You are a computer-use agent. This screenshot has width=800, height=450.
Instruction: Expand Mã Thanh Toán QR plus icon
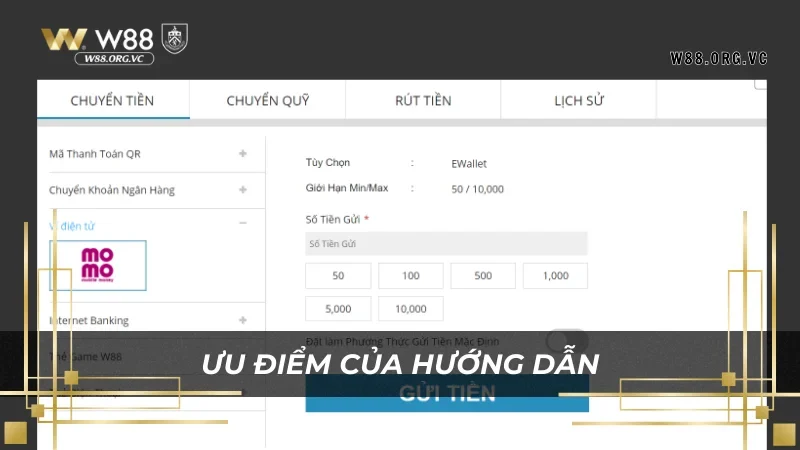pyautogui.click(x=243, y=154)
